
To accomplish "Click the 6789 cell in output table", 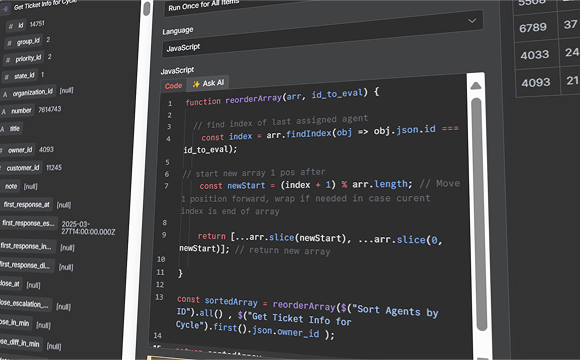I will (x=533, y=27).
